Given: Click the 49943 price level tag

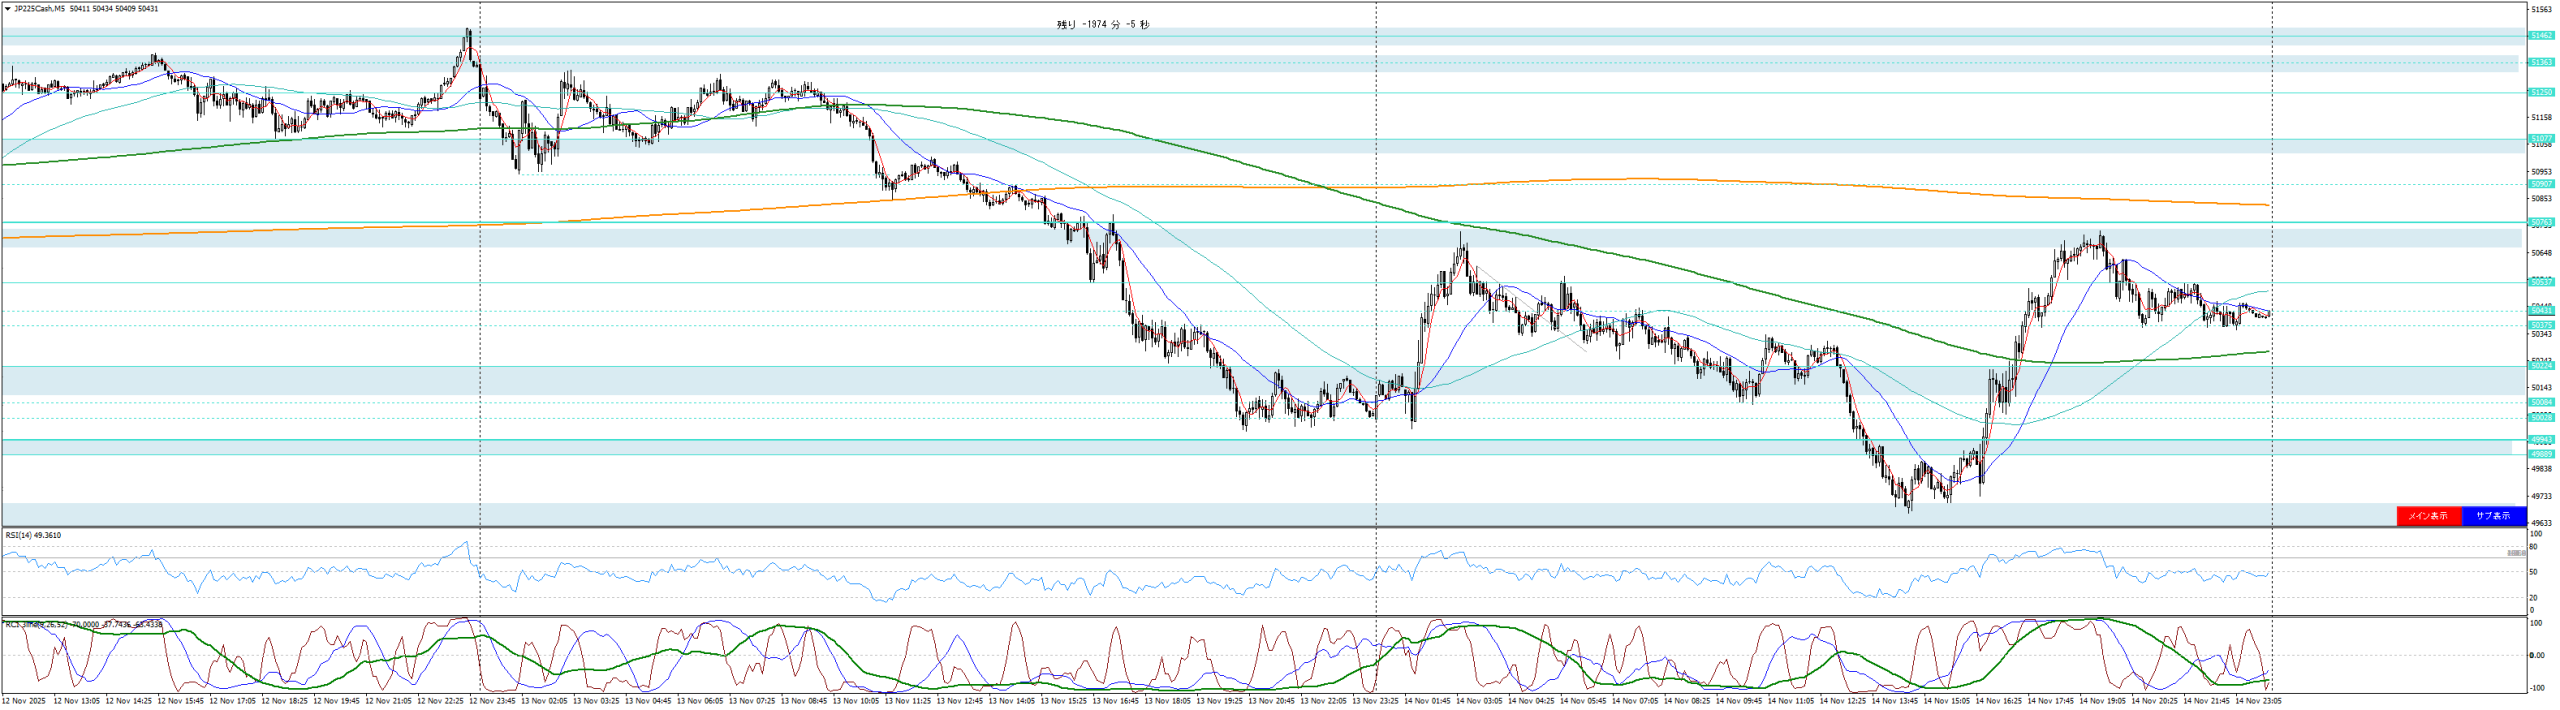Looking at the screenshot, I should click(2541, 440).
